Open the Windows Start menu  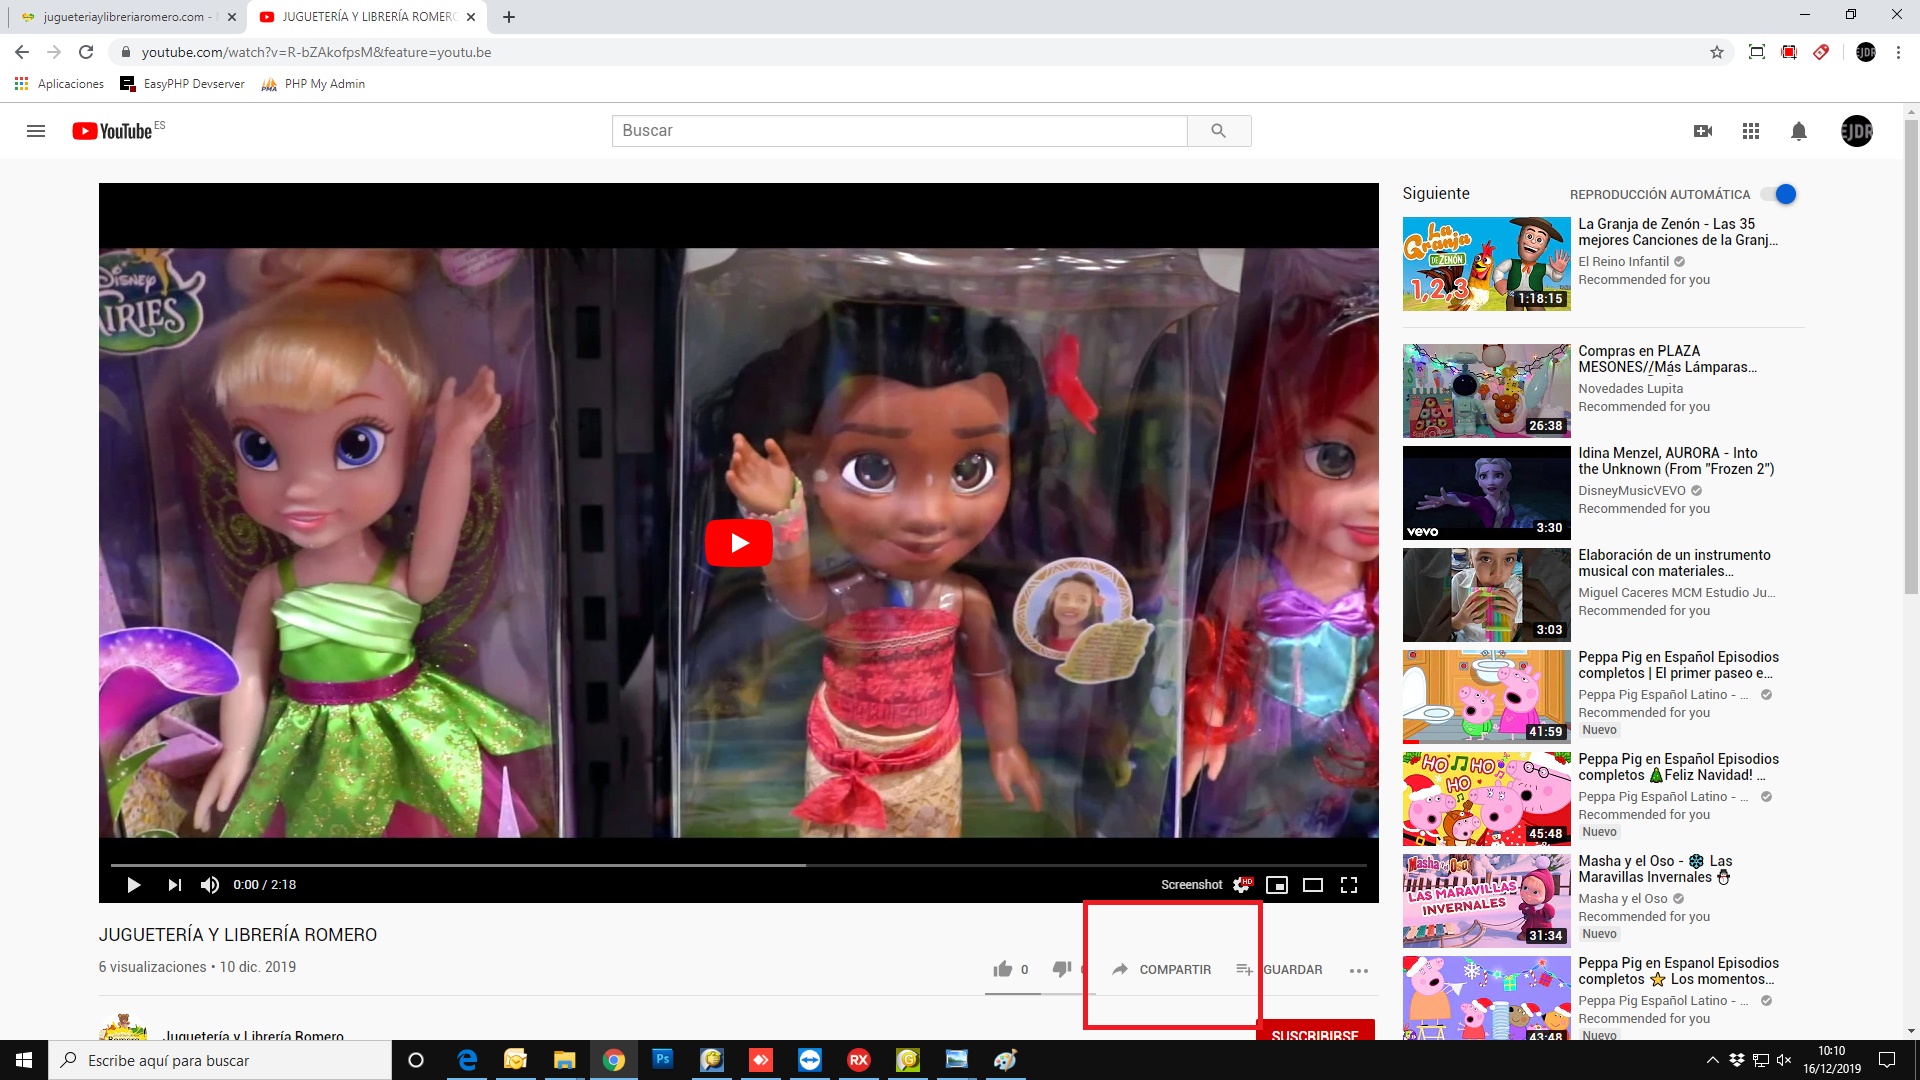24,1060
